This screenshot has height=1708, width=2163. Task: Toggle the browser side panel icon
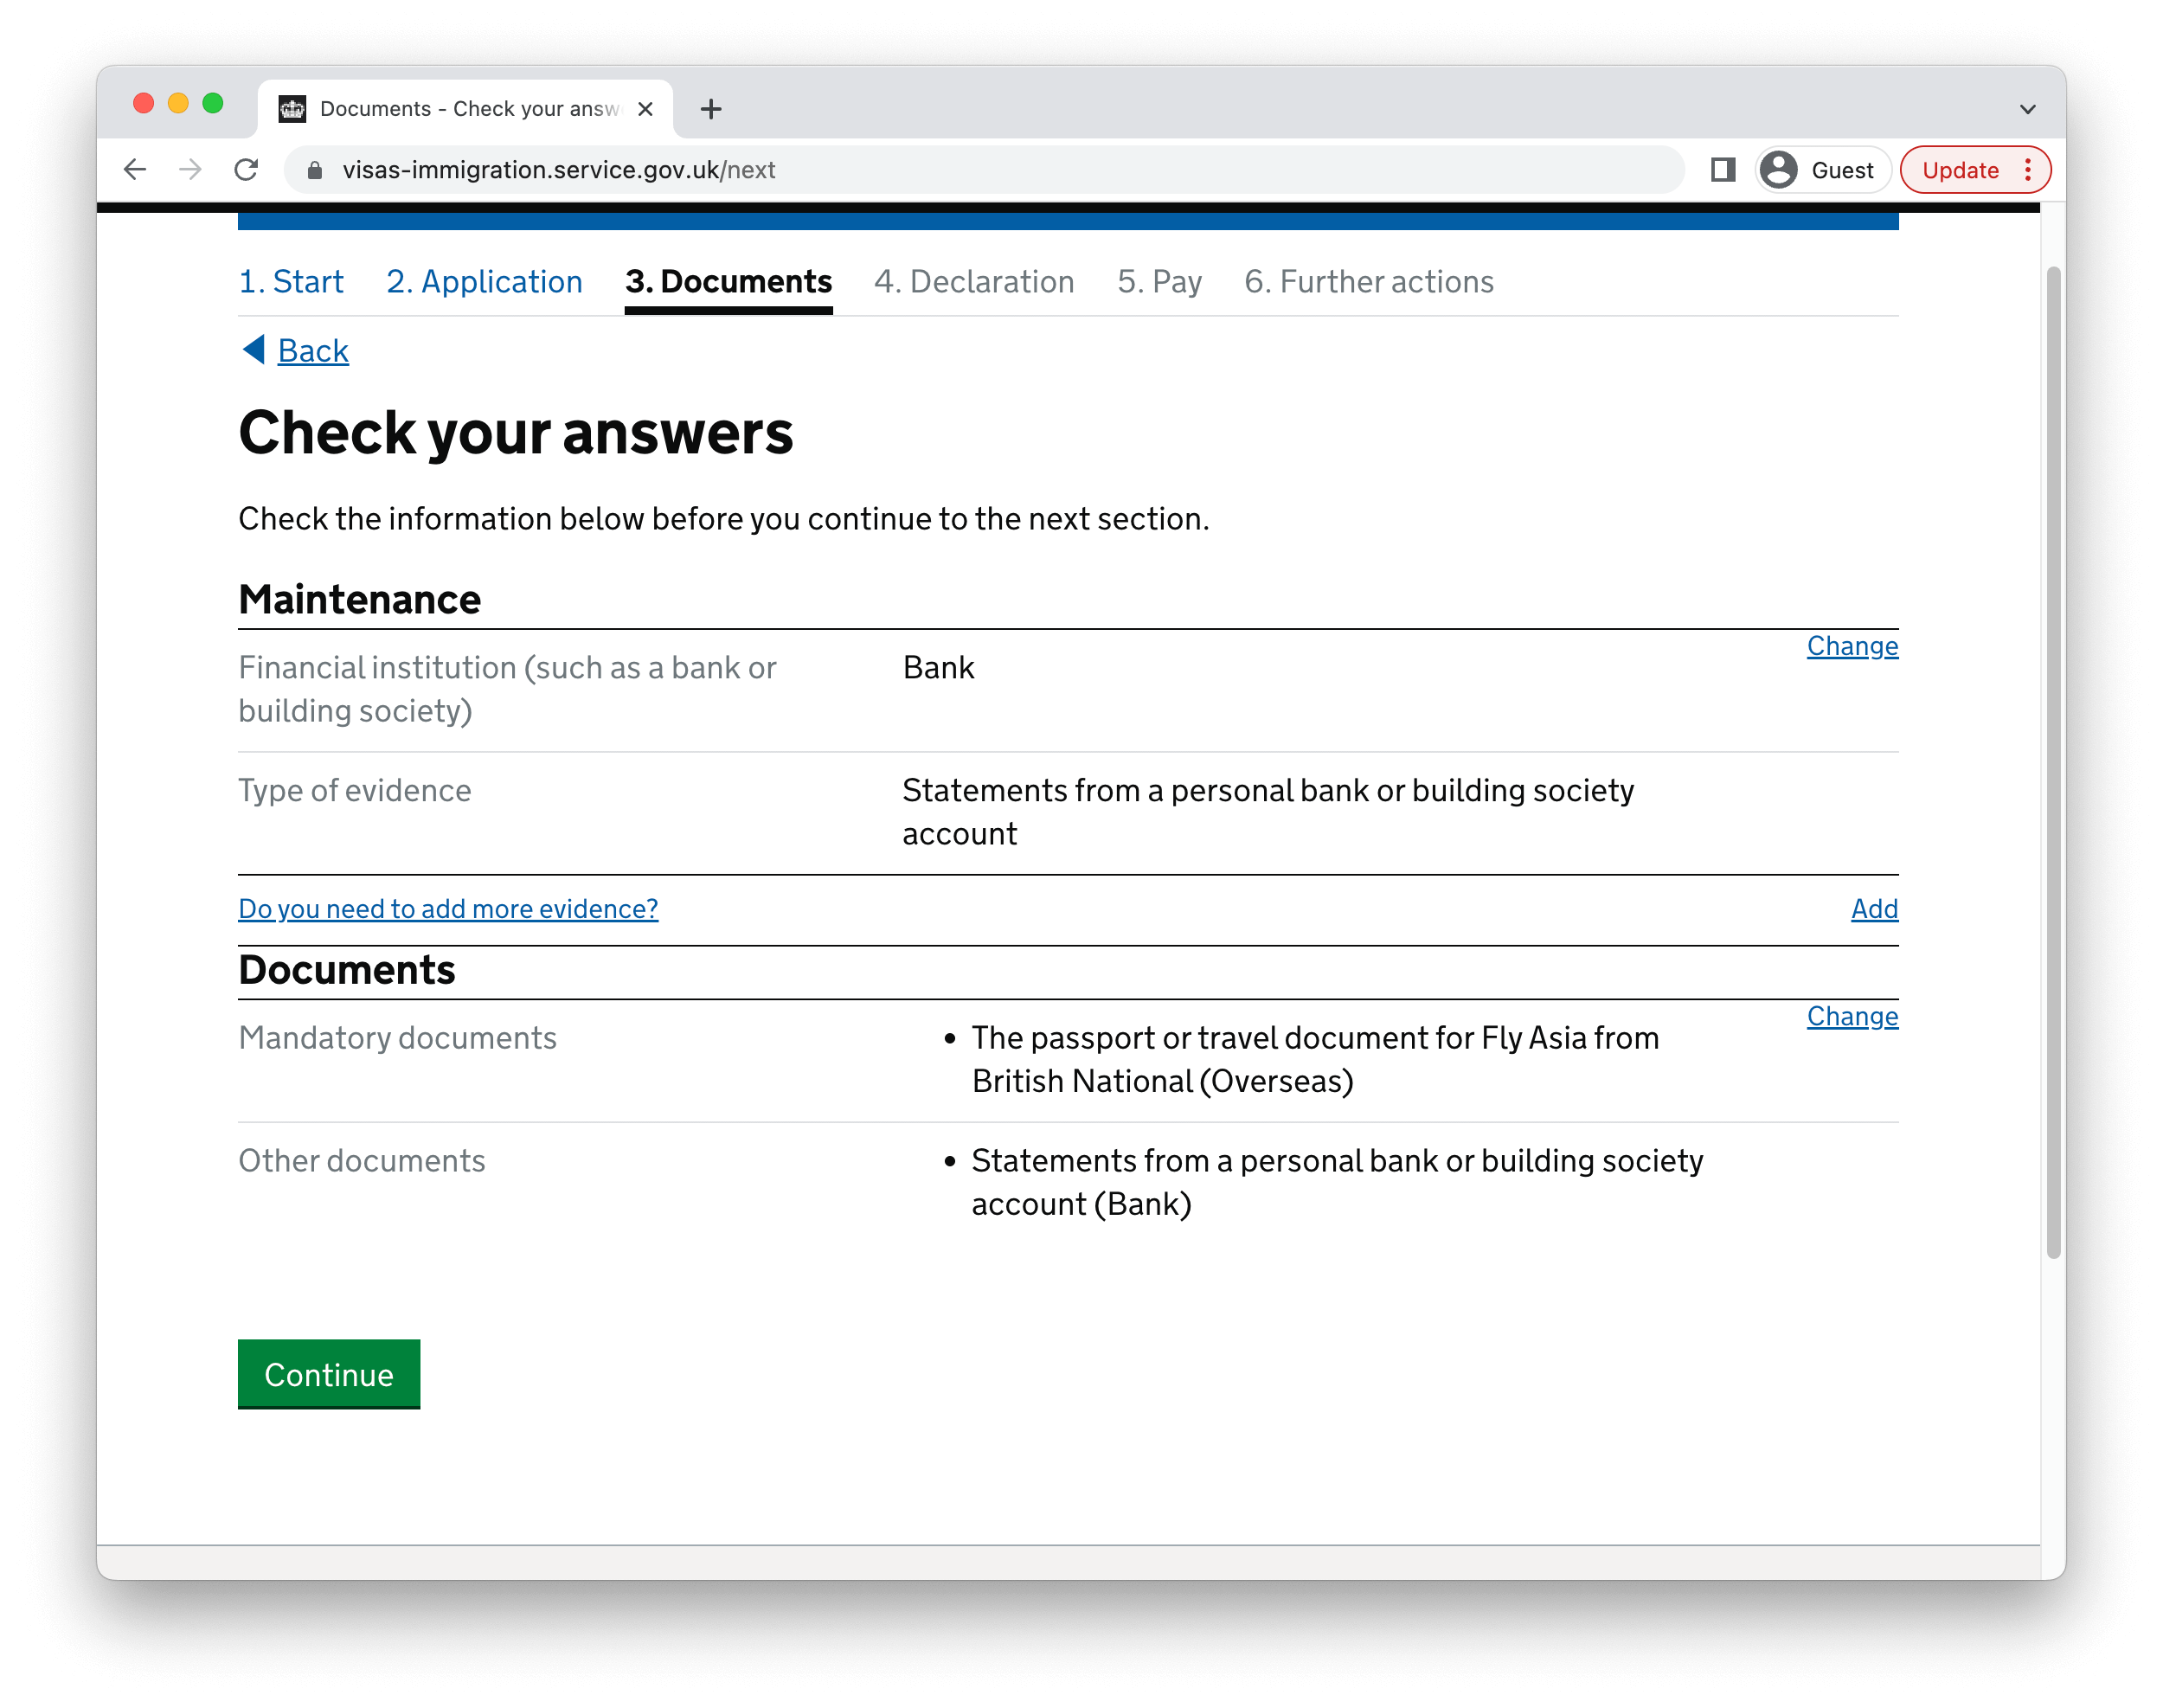pyautogui.click(x=1722, y=170)
